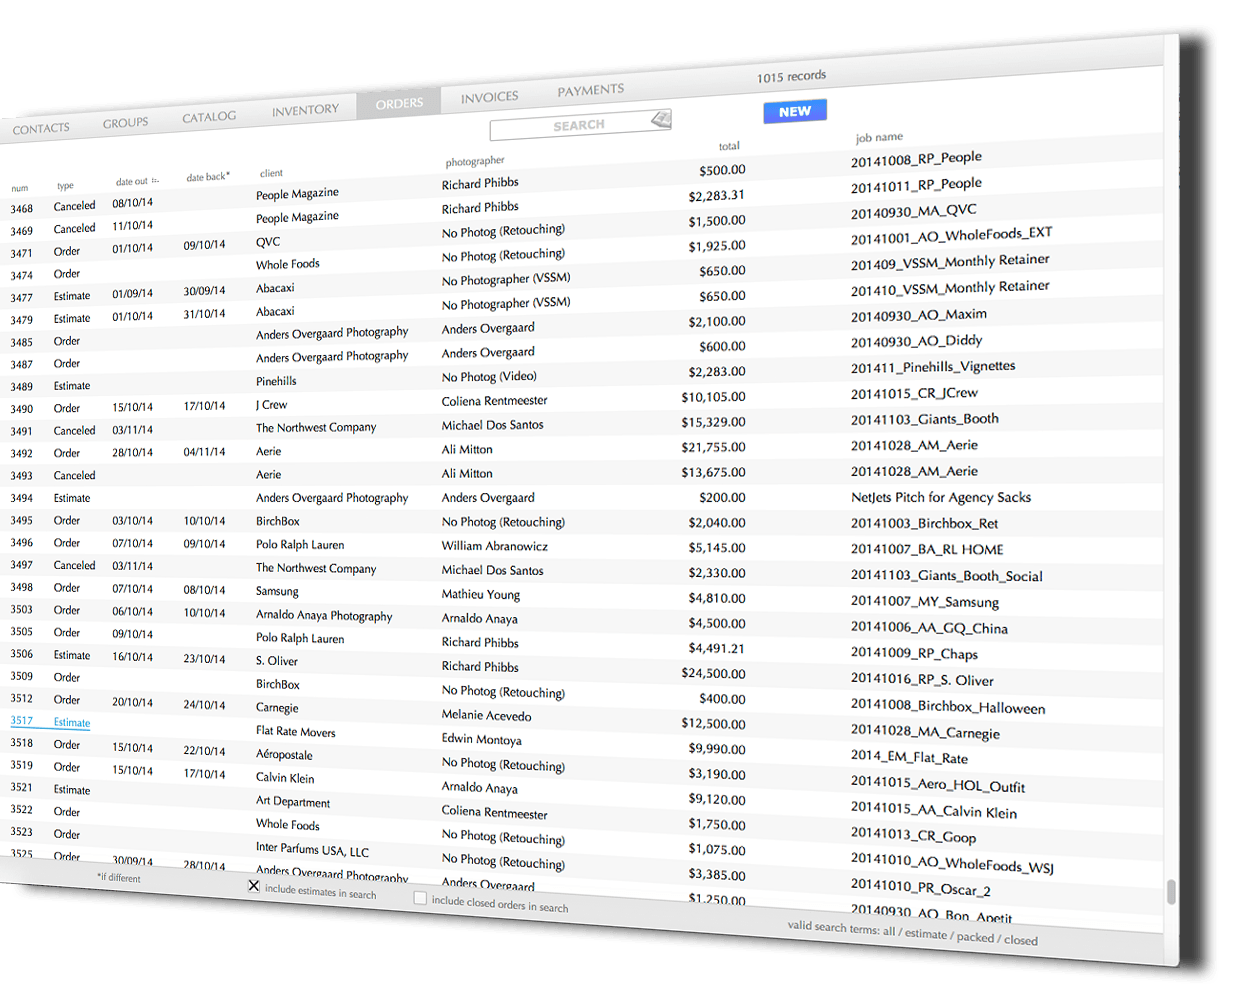The height and width of the screenshot is (1000, 1250).
Task: Click NetJets Pitch for Agency Sacks job
Action: 941,497
